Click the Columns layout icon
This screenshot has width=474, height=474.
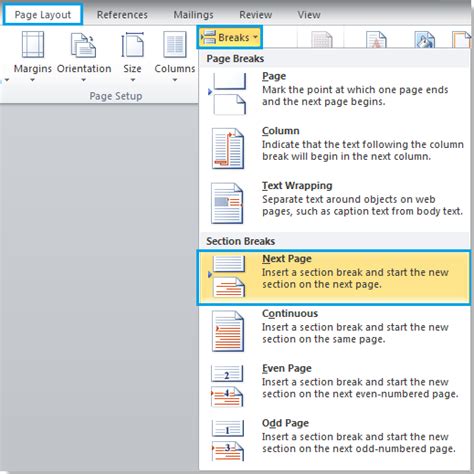(175, 44)
